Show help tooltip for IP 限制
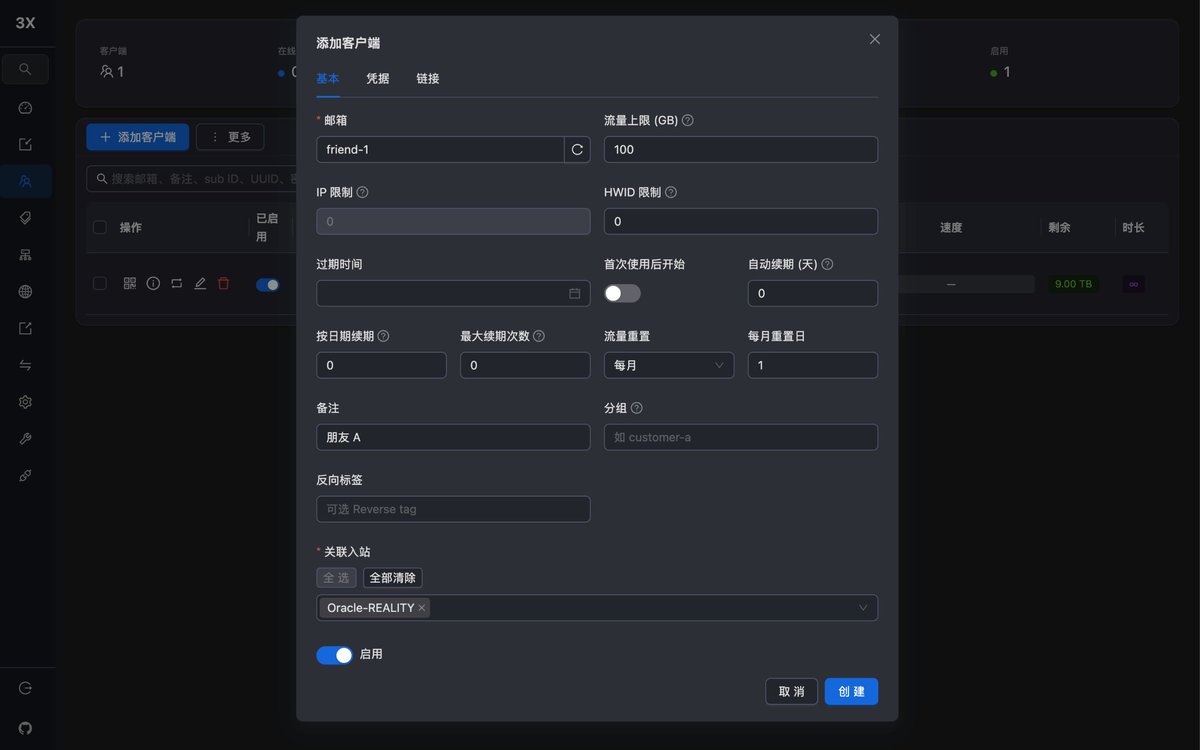 (x=363, y=192)
